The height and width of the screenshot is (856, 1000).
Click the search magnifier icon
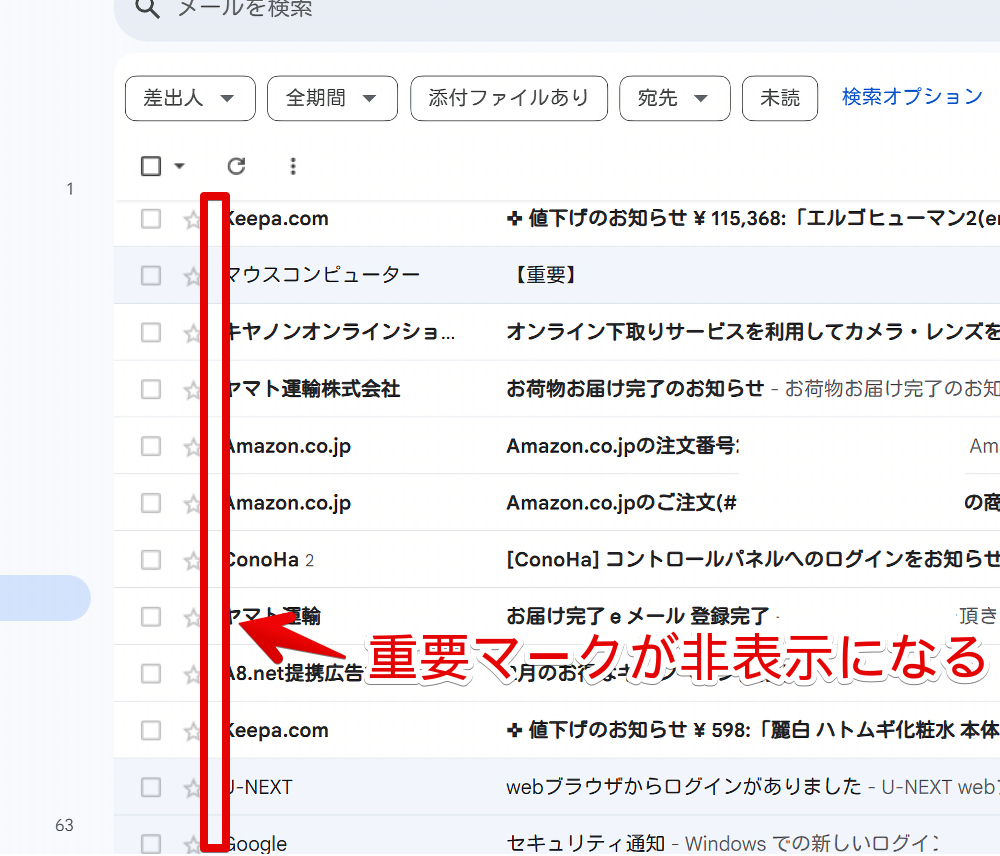point(147,9)
